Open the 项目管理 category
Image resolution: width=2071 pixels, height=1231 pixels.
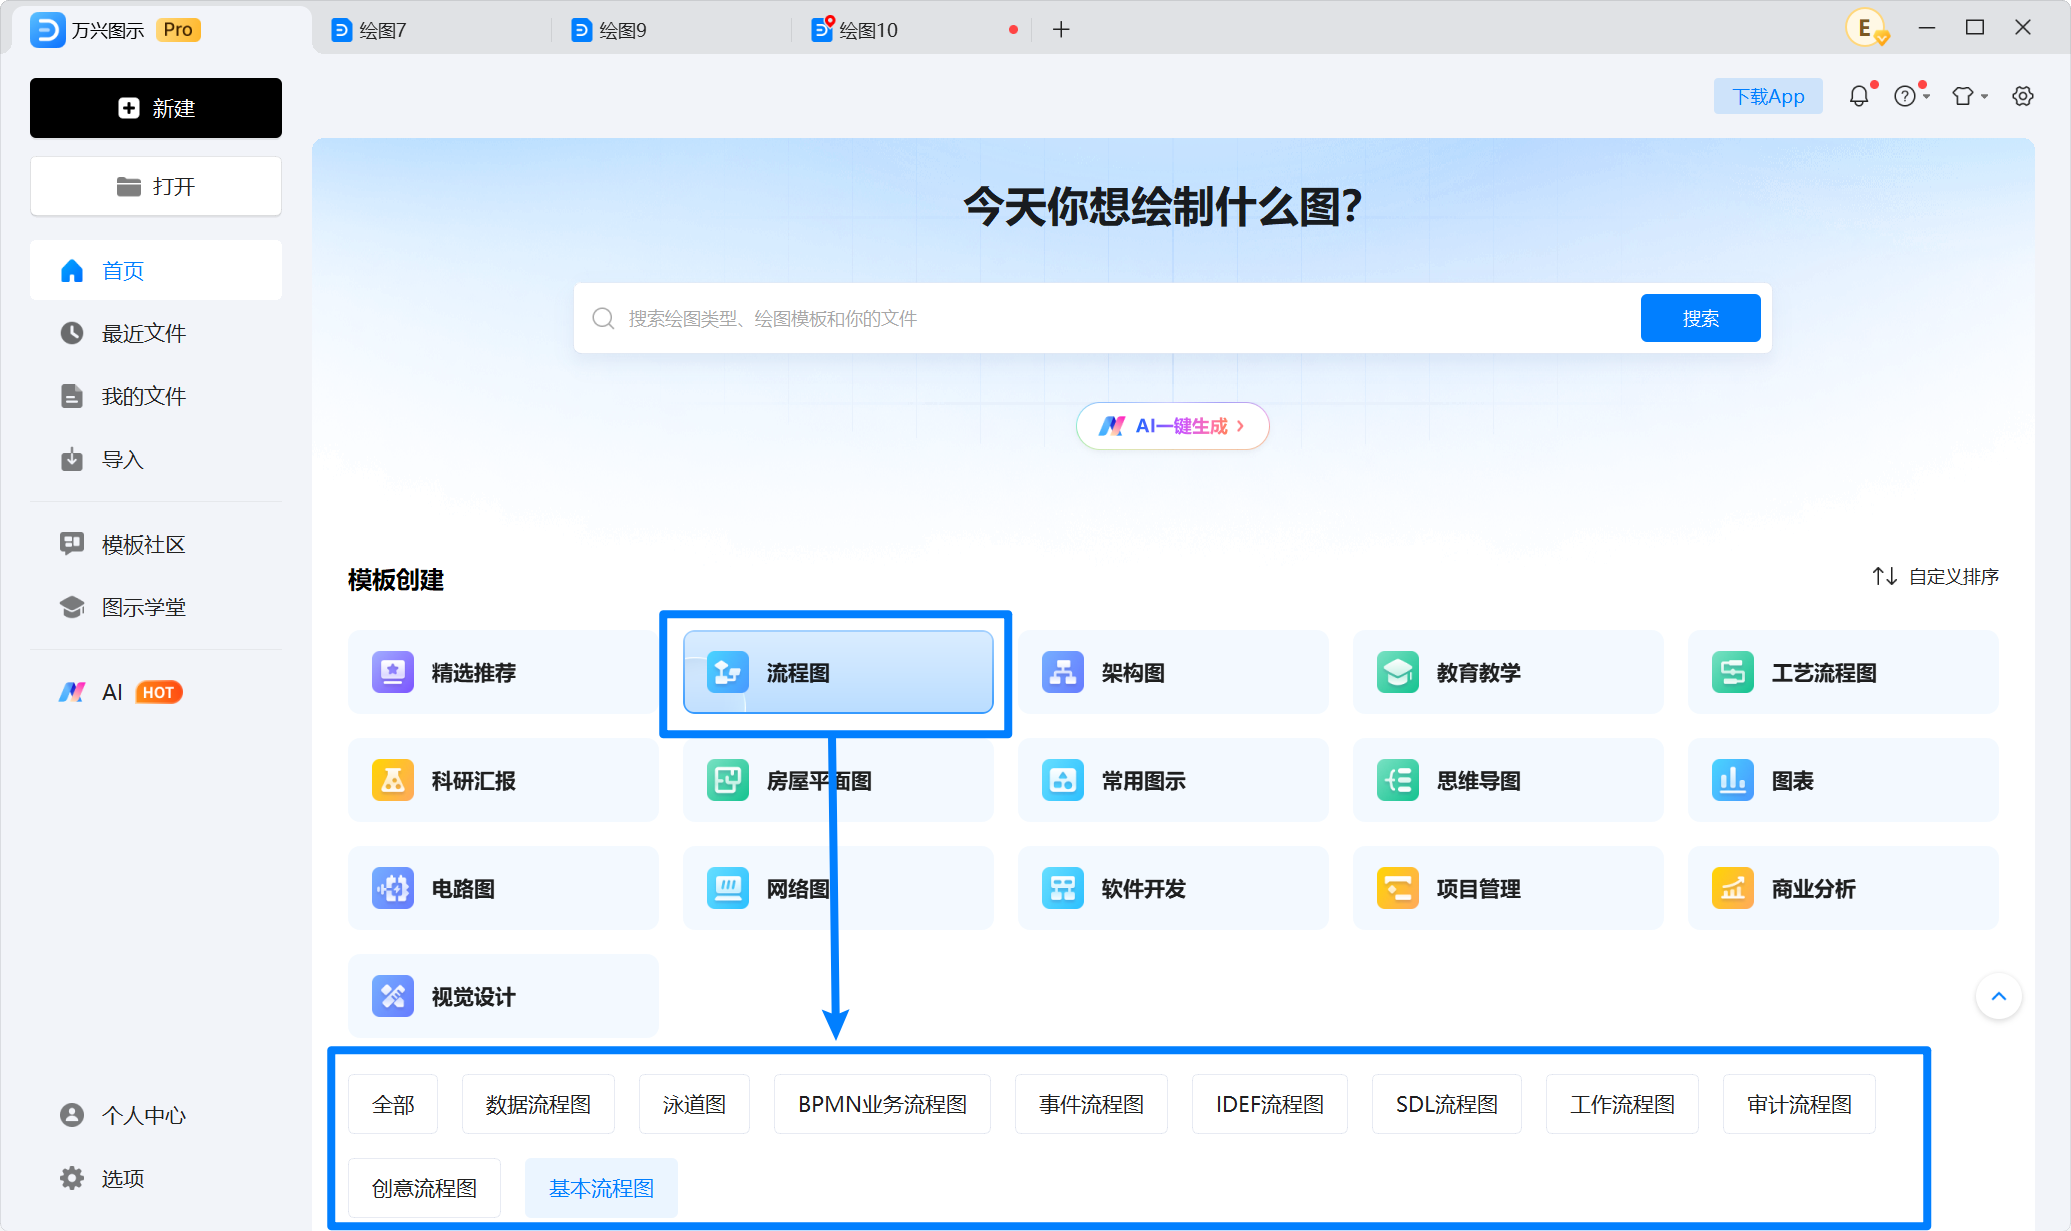click(x=1508, y=888)
